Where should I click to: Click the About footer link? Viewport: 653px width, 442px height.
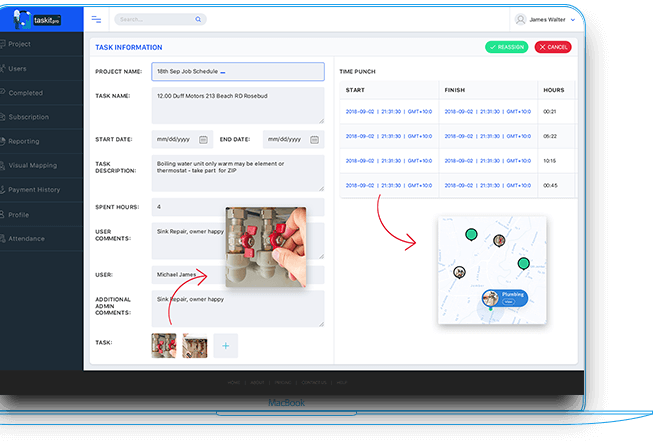coord(257,382)
